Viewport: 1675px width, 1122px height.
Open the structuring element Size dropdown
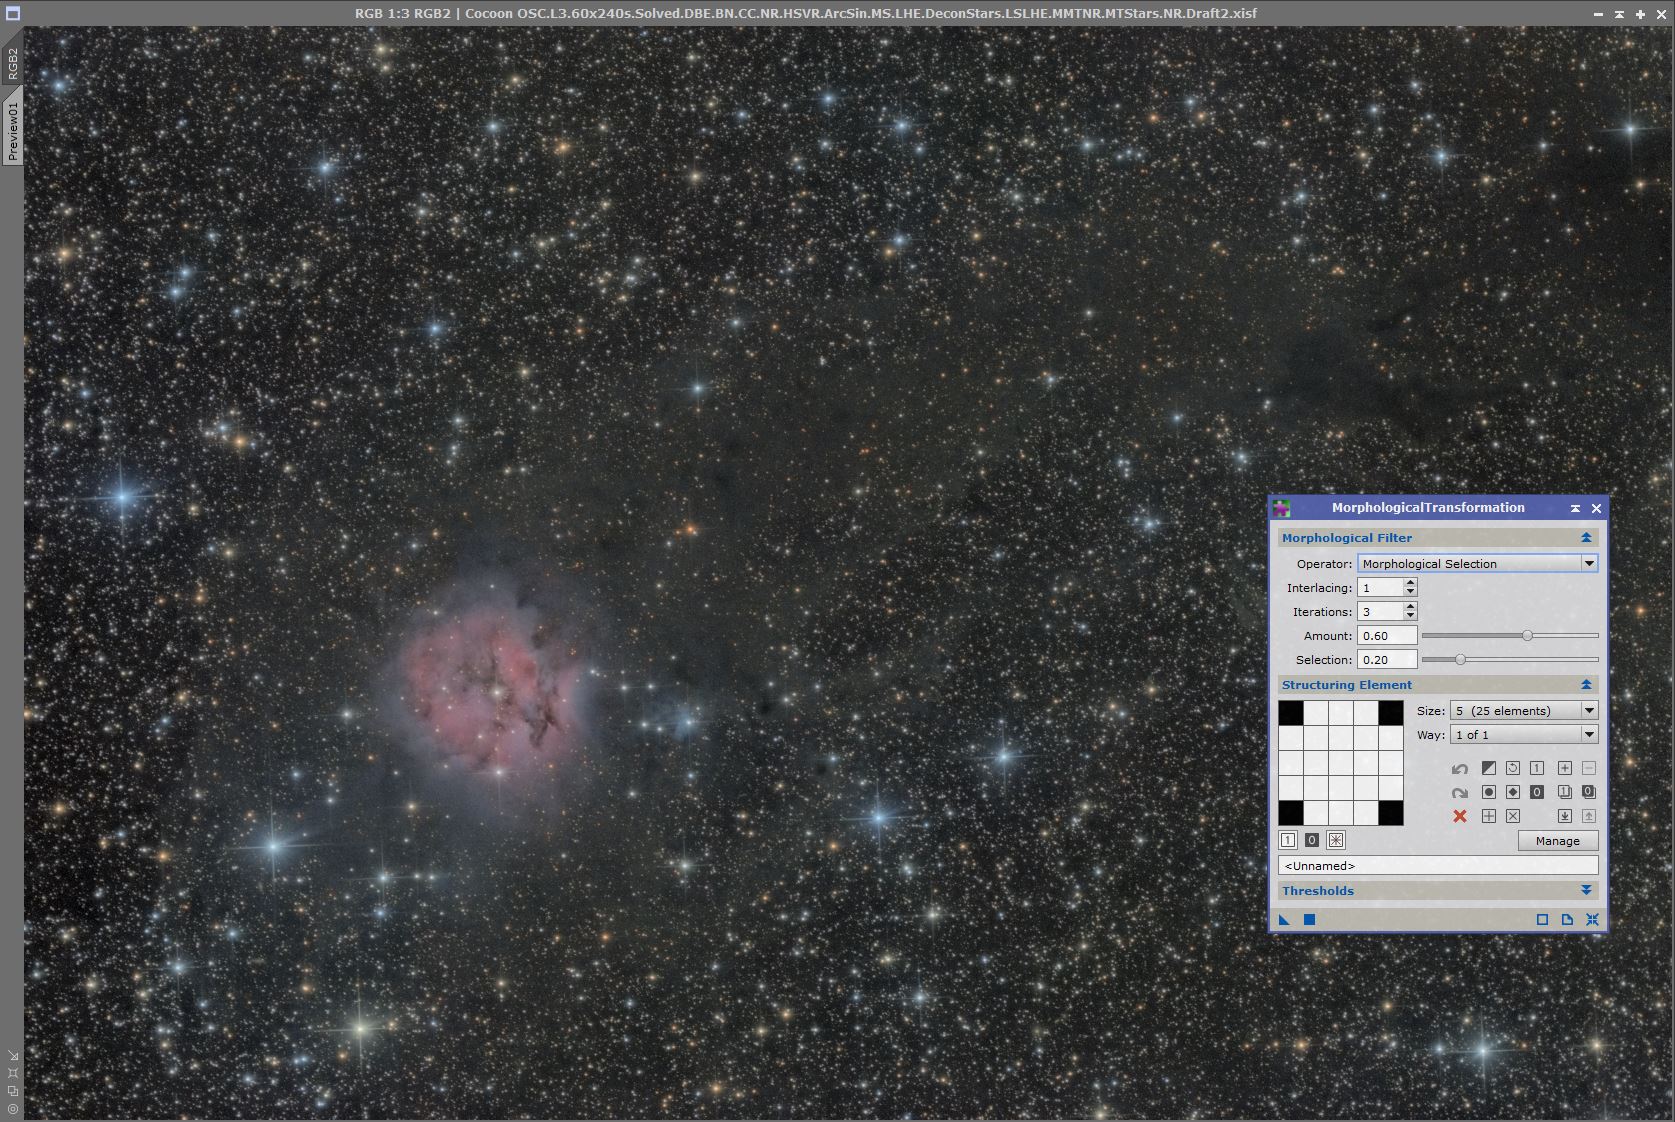pos(1524,711)
